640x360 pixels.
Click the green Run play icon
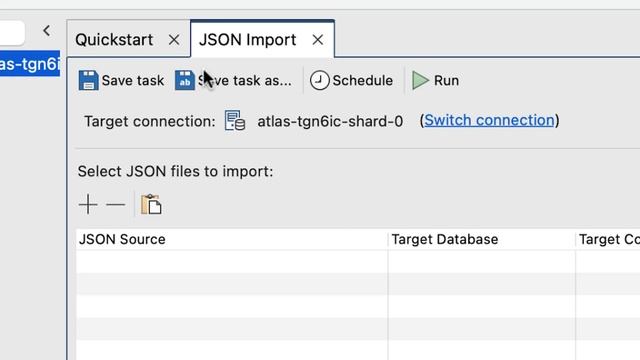[x=420, y=80]
